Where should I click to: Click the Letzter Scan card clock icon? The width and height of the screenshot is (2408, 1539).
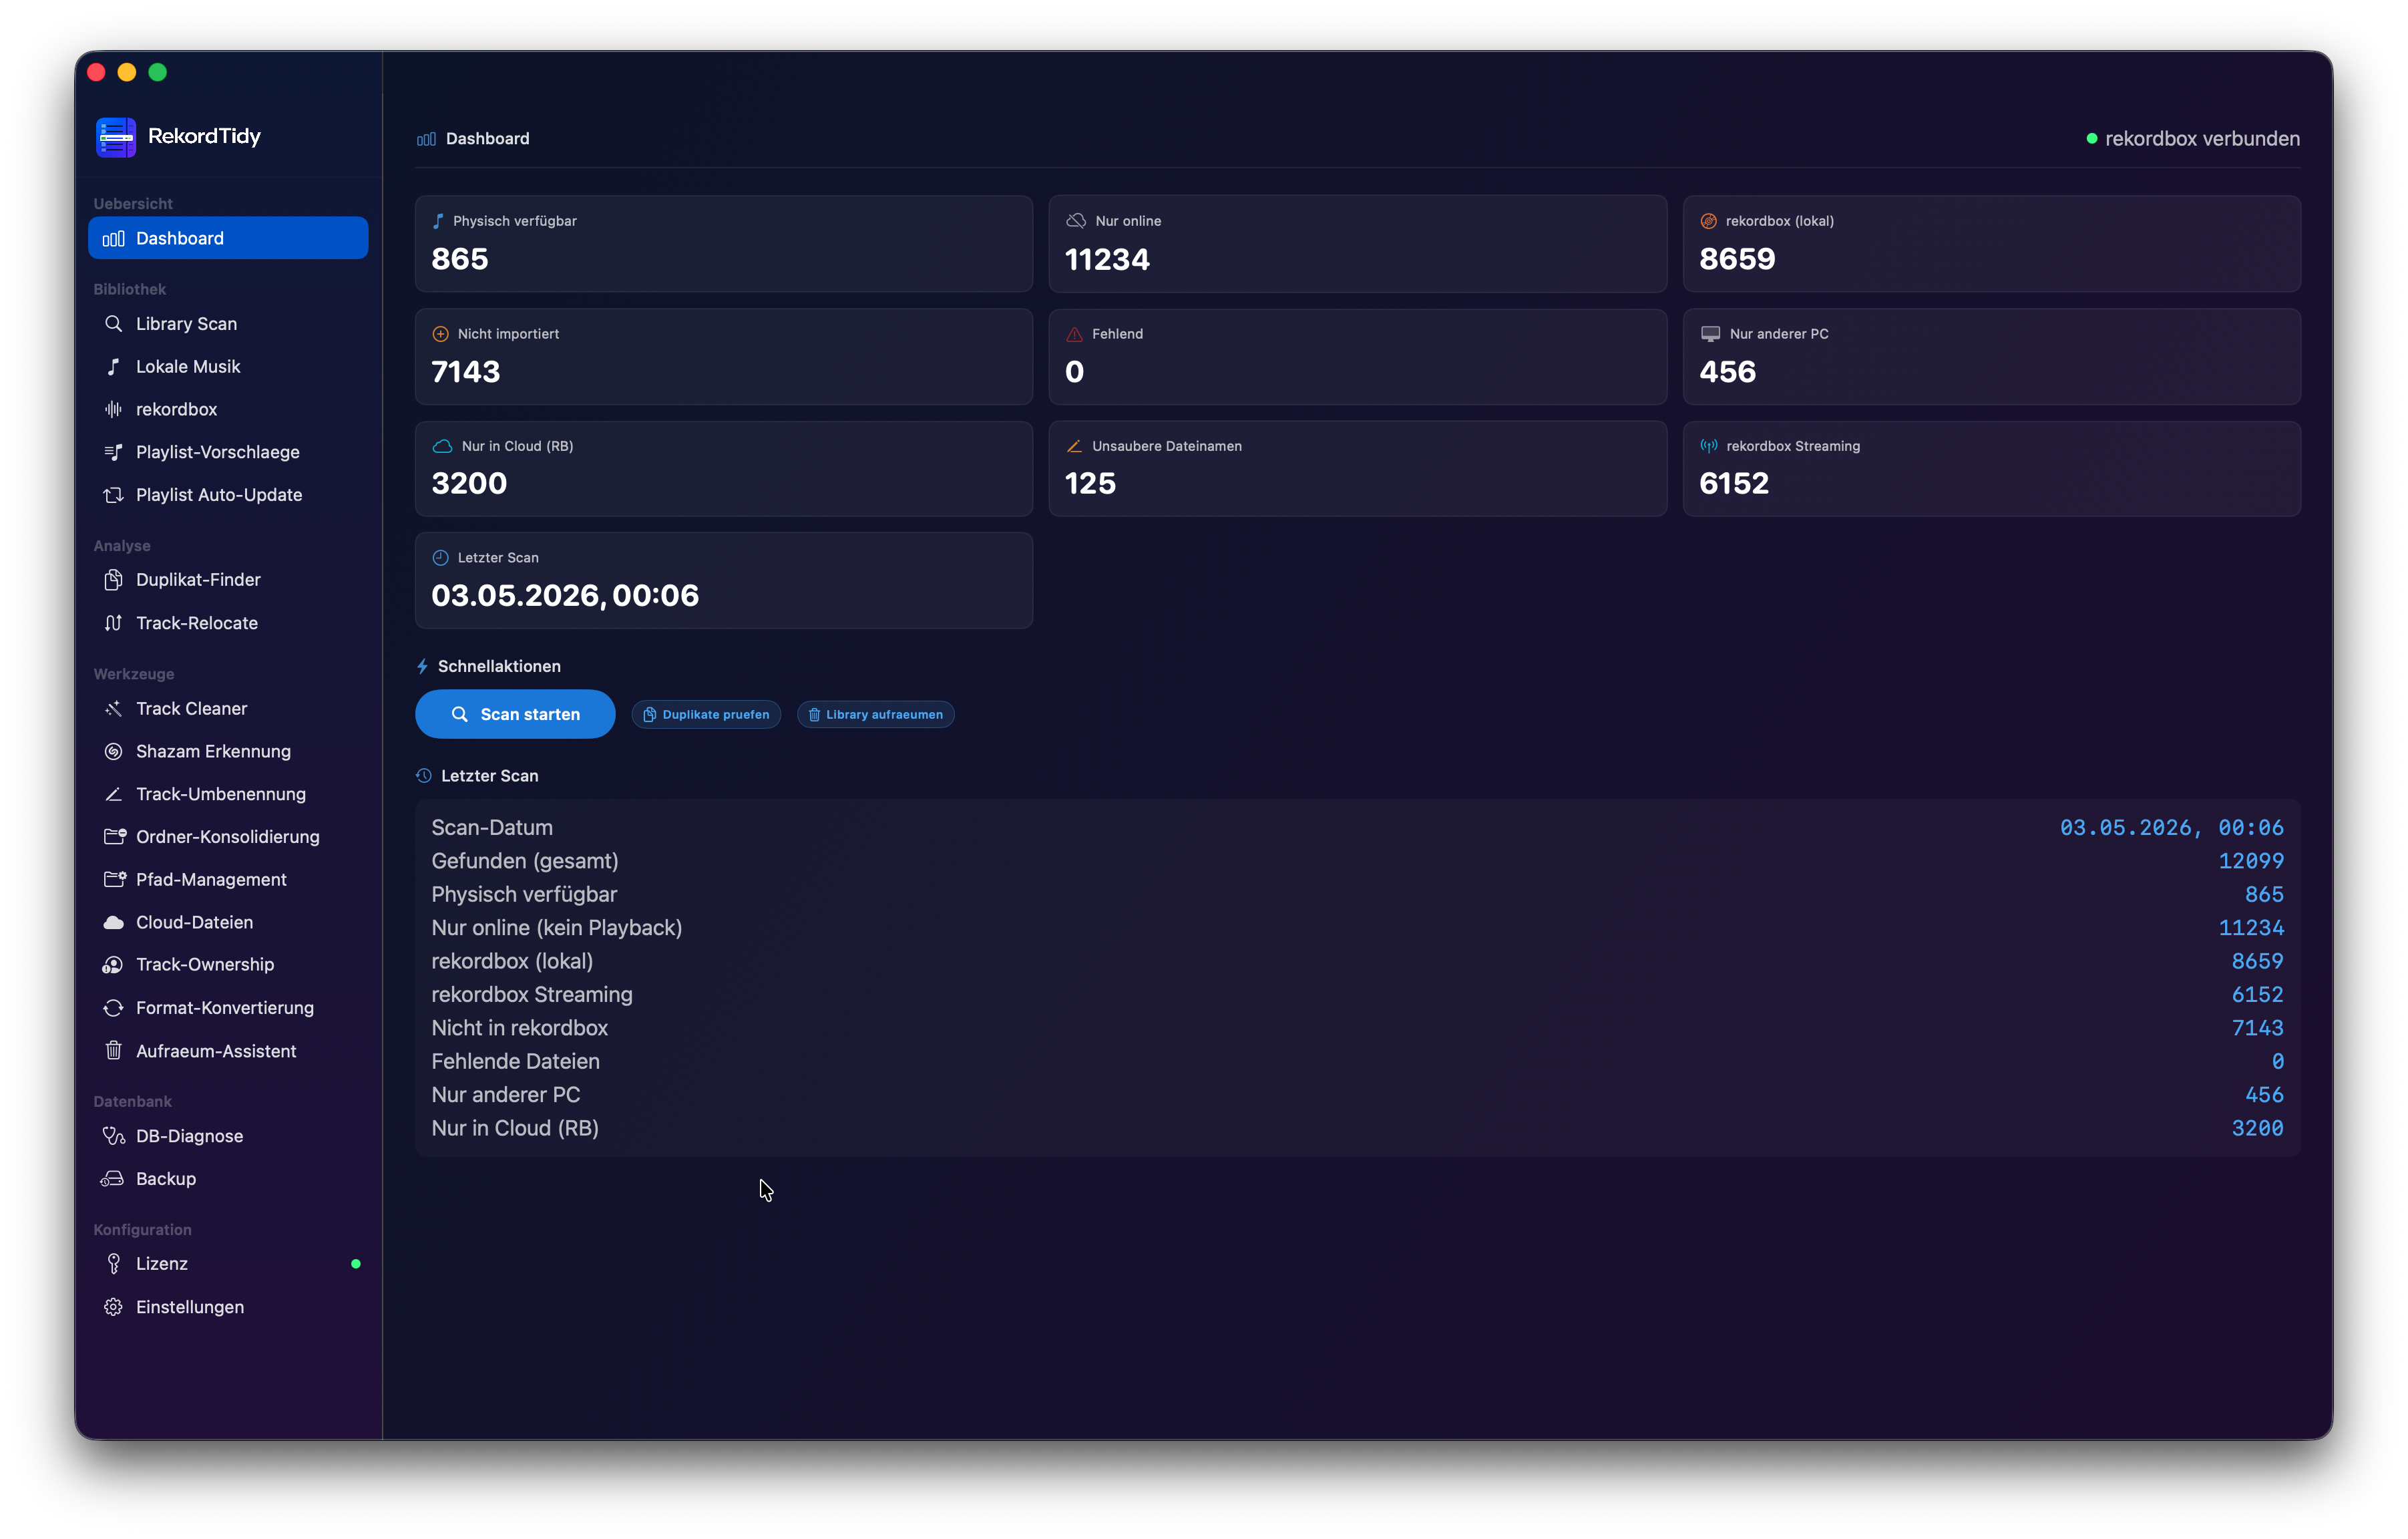click(x=440, y=558)
